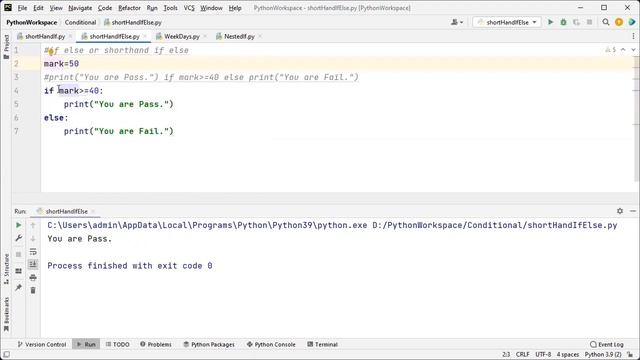Close the WeekDays.py editor tab
The image size is (640, 360).
point(205,36)
